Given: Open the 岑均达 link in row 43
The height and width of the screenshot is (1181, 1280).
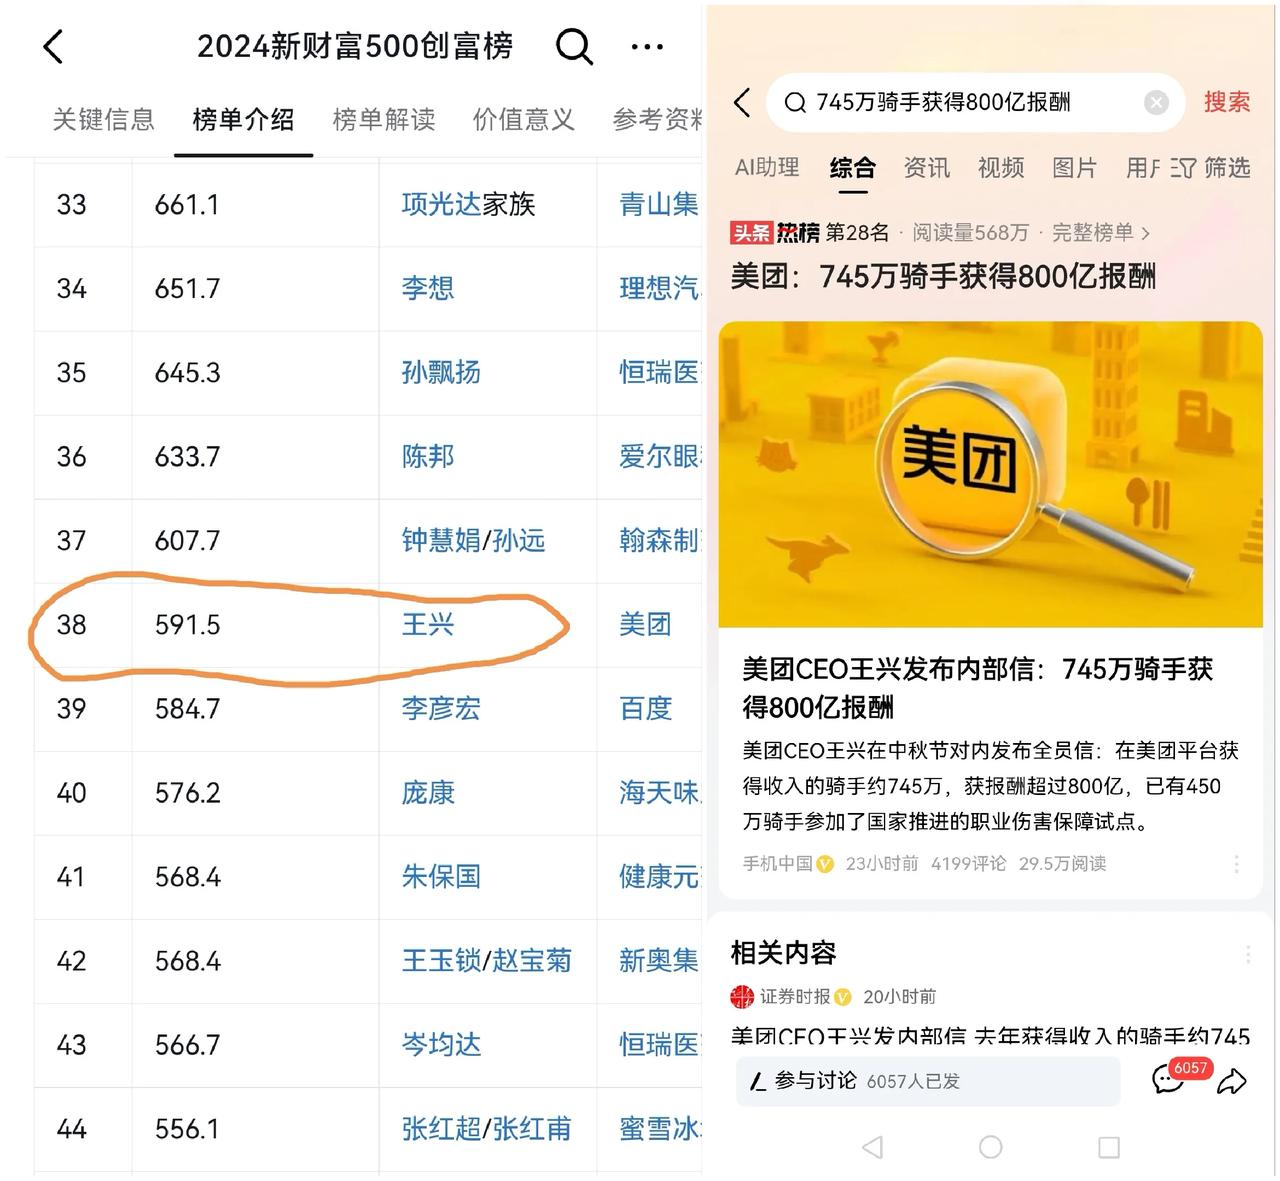Looking at the screenshot, I should [441, 1045].
